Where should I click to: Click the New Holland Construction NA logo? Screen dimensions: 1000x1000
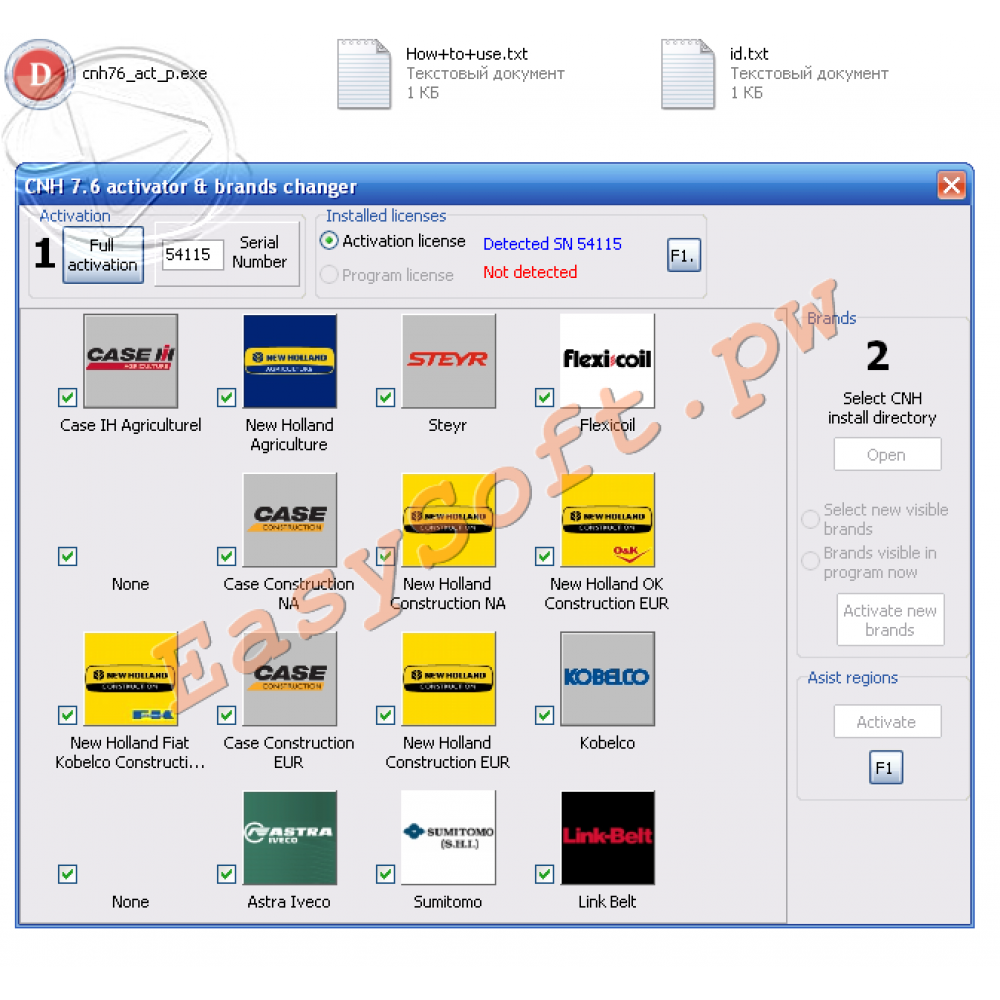[448, 520]
